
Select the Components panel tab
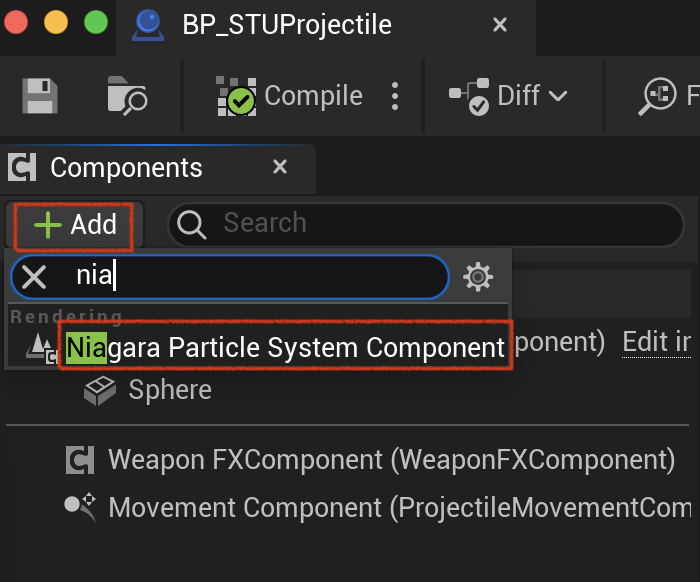[126, 168]
